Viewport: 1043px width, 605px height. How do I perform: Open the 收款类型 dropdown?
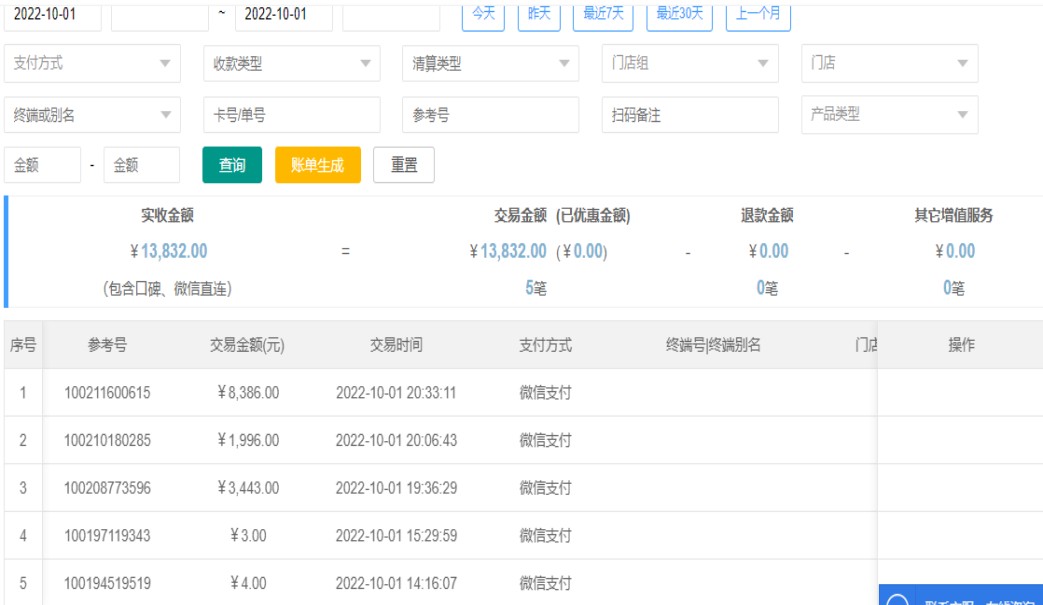(291, 63)
